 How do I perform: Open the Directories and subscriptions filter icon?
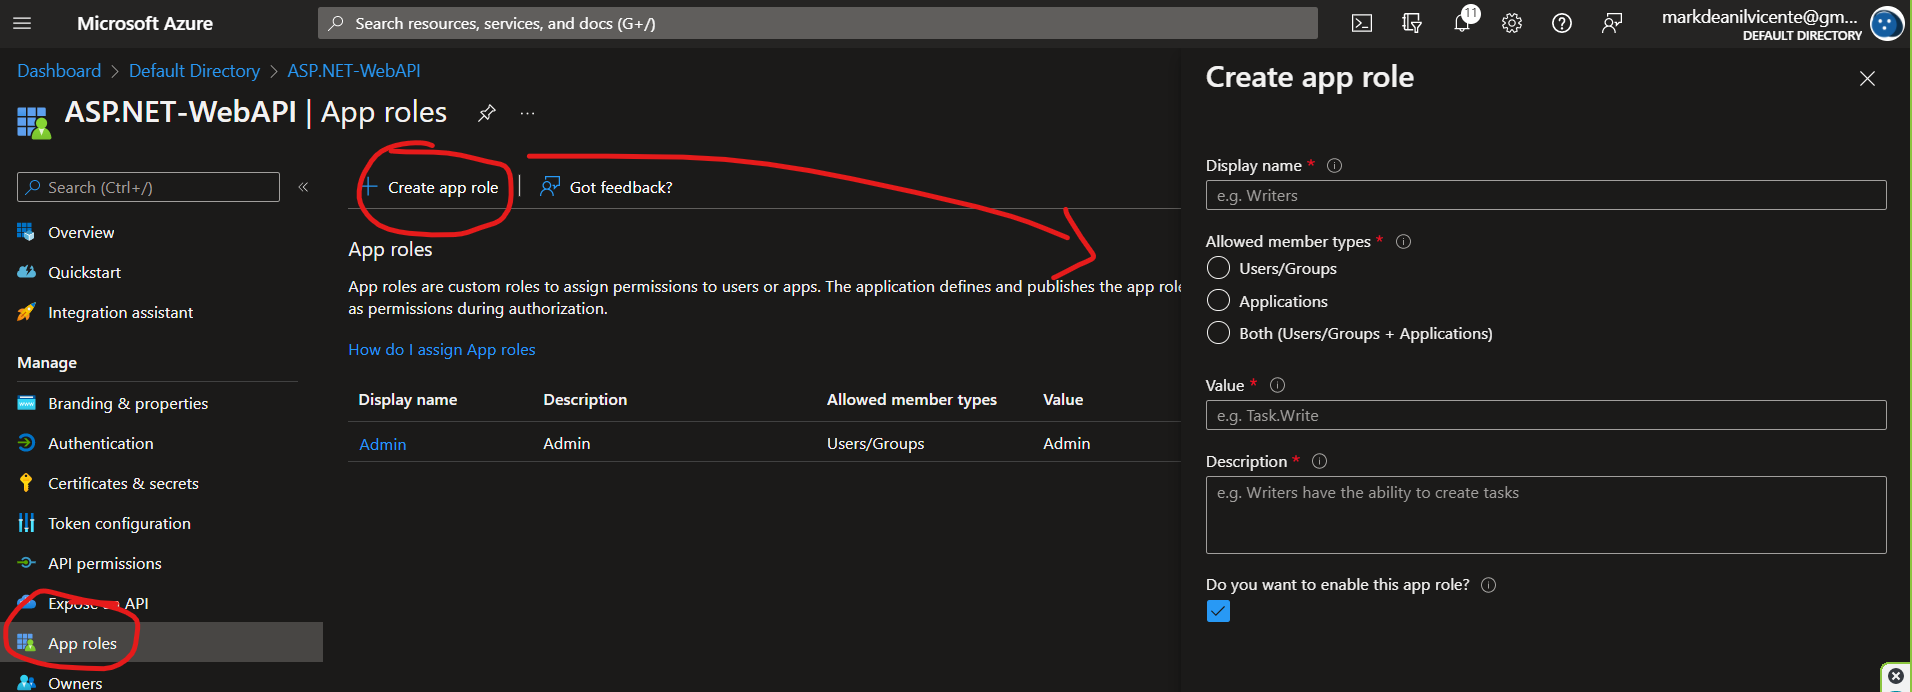1412,23
